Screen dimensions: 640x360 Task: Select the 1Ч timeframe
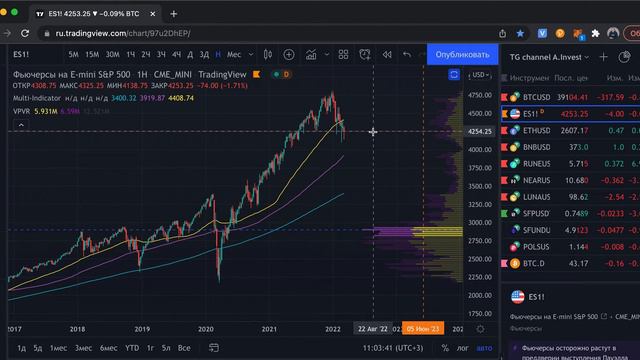pos(131,54)
